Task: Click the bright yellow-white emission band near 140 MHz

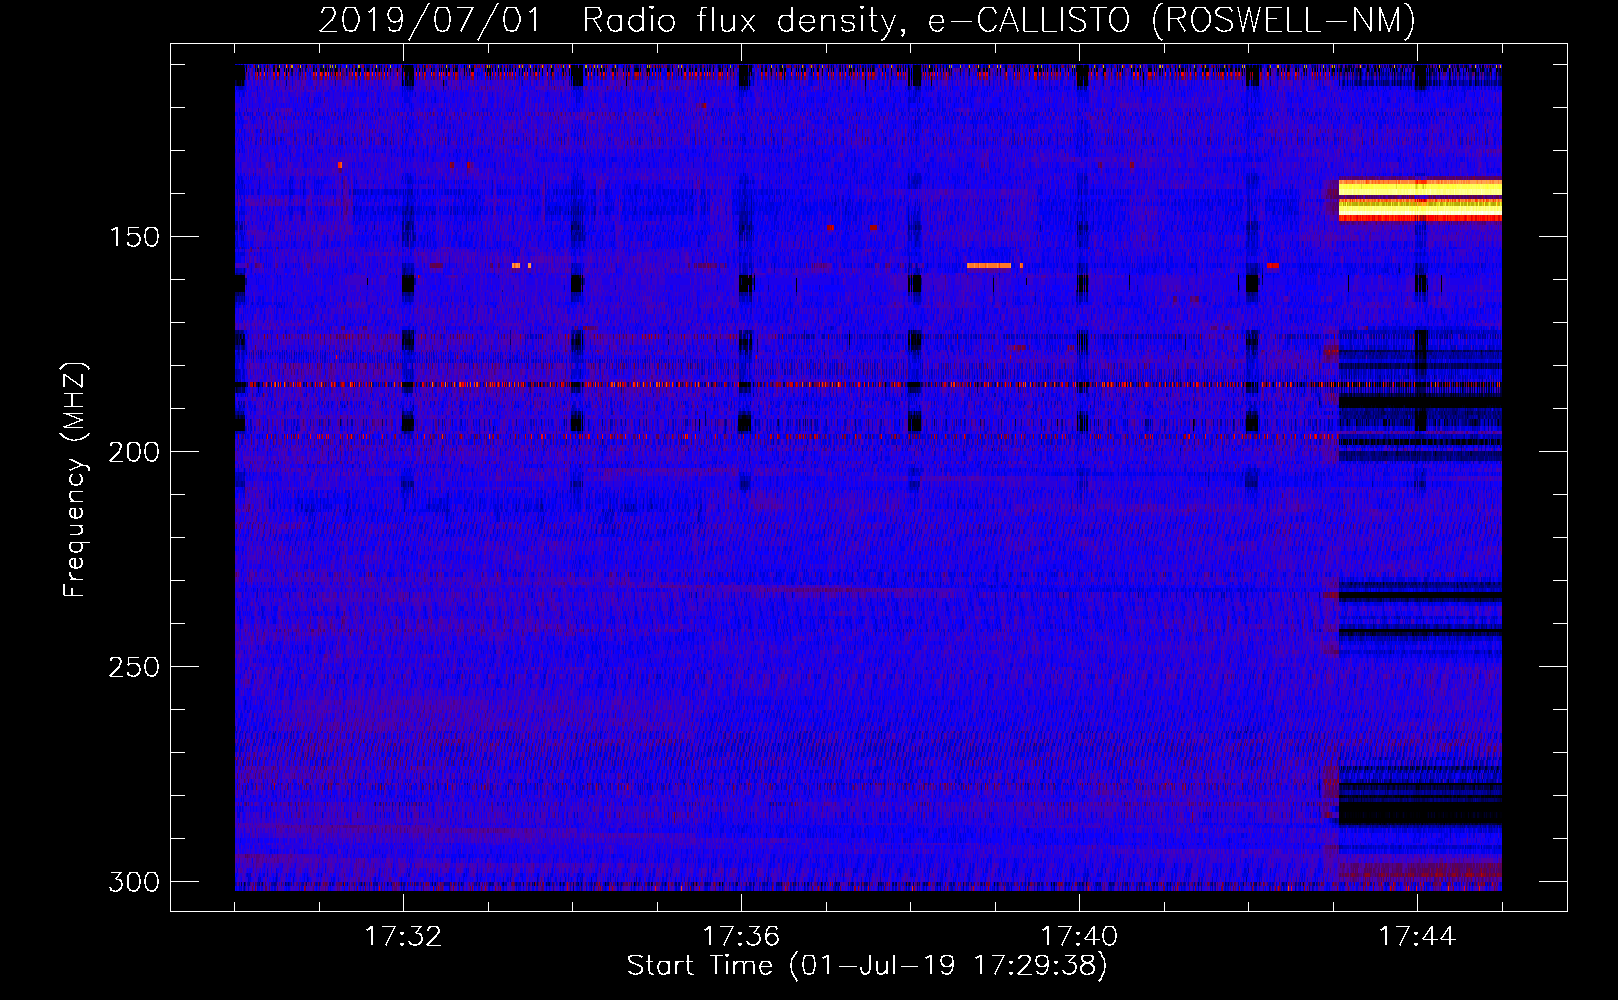Action: 1420,199
